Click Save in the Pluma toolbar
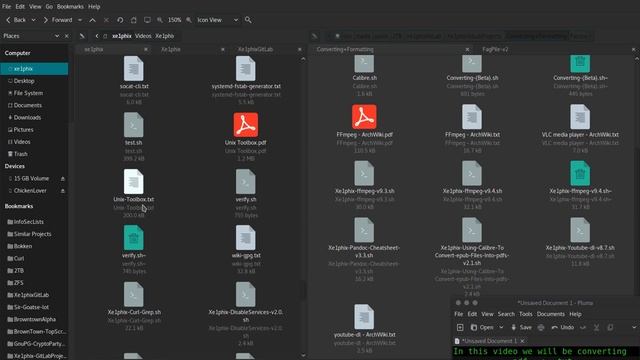Viewport: 640px width, 360px height. coord(521,327)
